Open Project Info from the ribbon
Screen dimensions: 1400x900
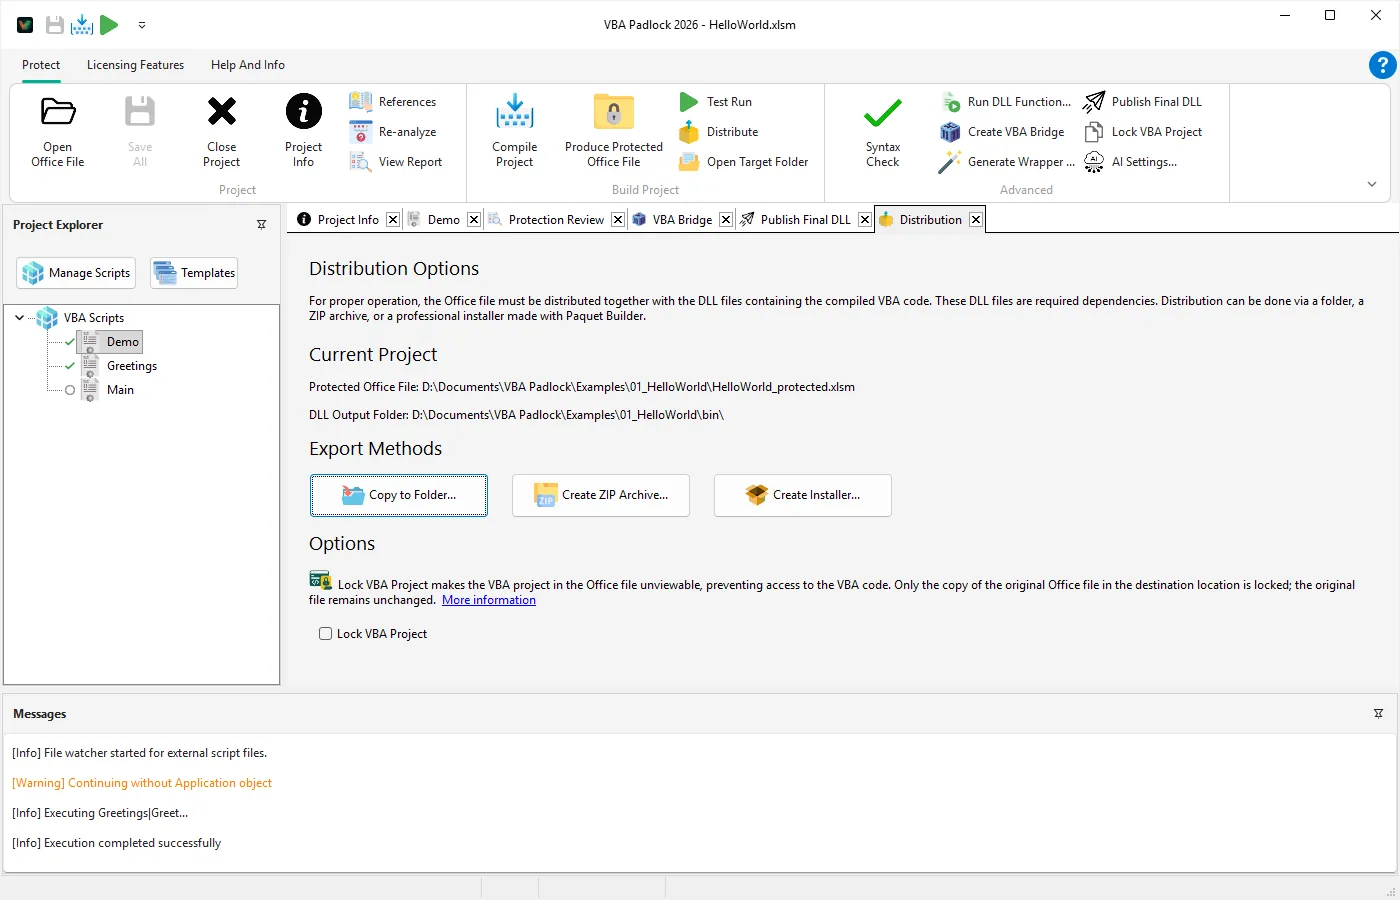[303, 130]
